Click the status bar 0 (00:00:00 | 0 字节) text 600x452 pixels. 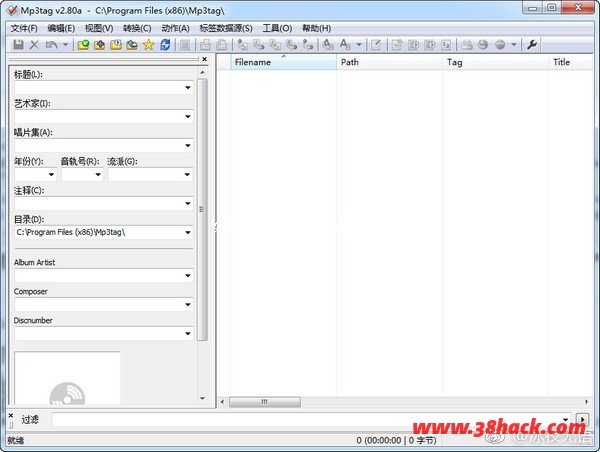click(x=396, y=441)
